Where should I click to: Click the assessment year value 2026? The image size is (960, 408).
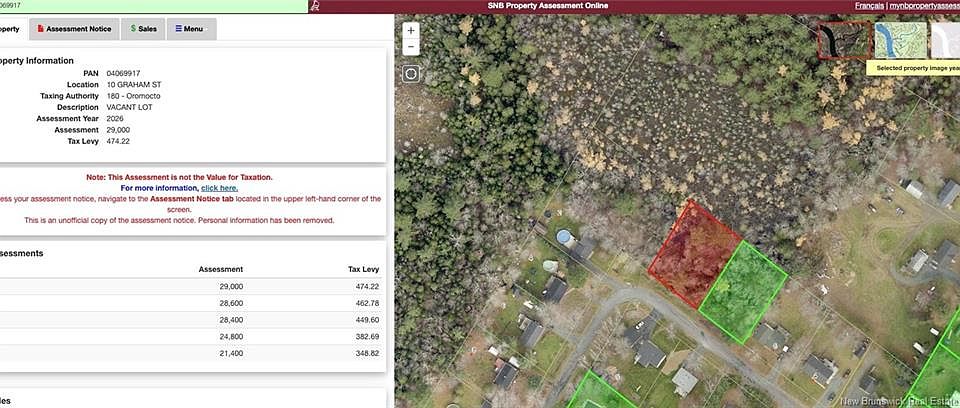point(114,119)
